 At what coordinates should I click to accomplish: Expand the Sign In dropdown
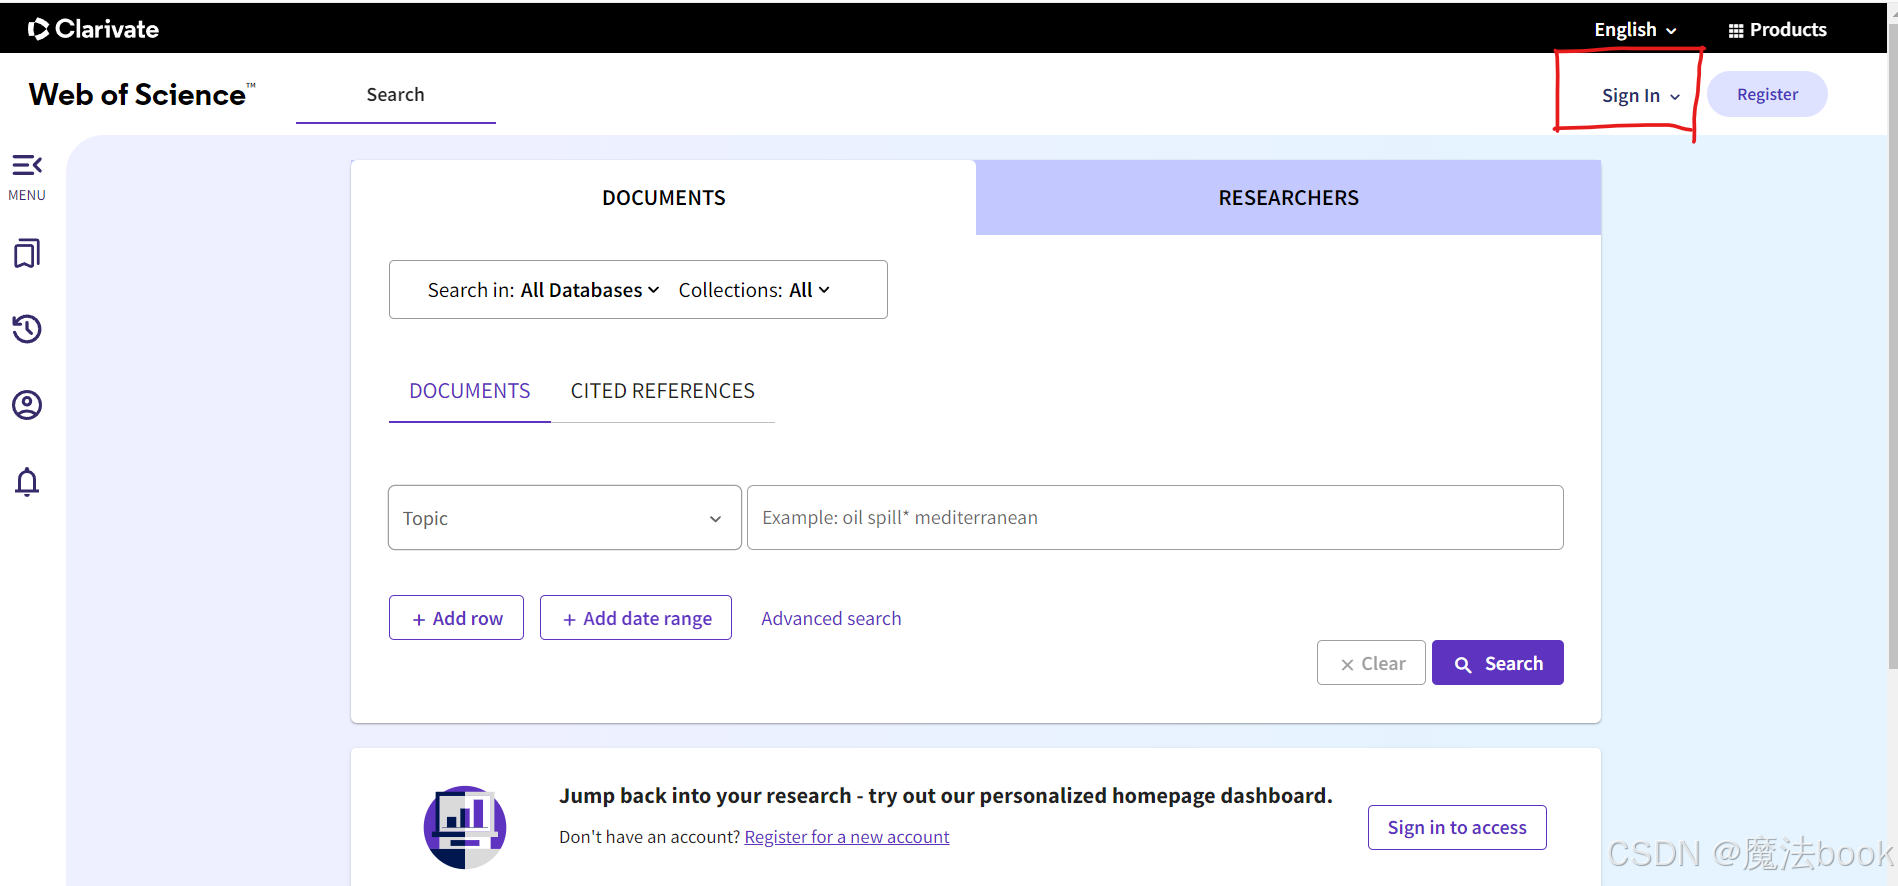pos(1640,96)
